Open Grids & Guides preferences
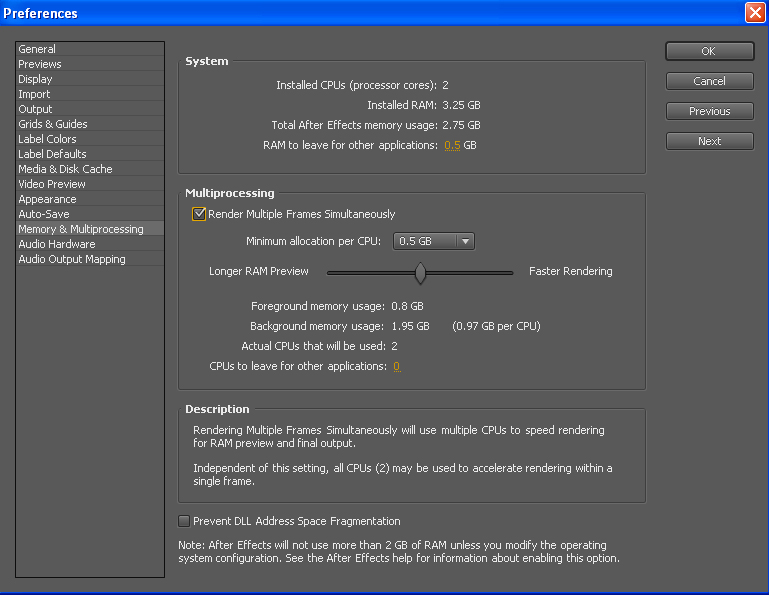The image size is (769, 595). (x=90, y=124)
